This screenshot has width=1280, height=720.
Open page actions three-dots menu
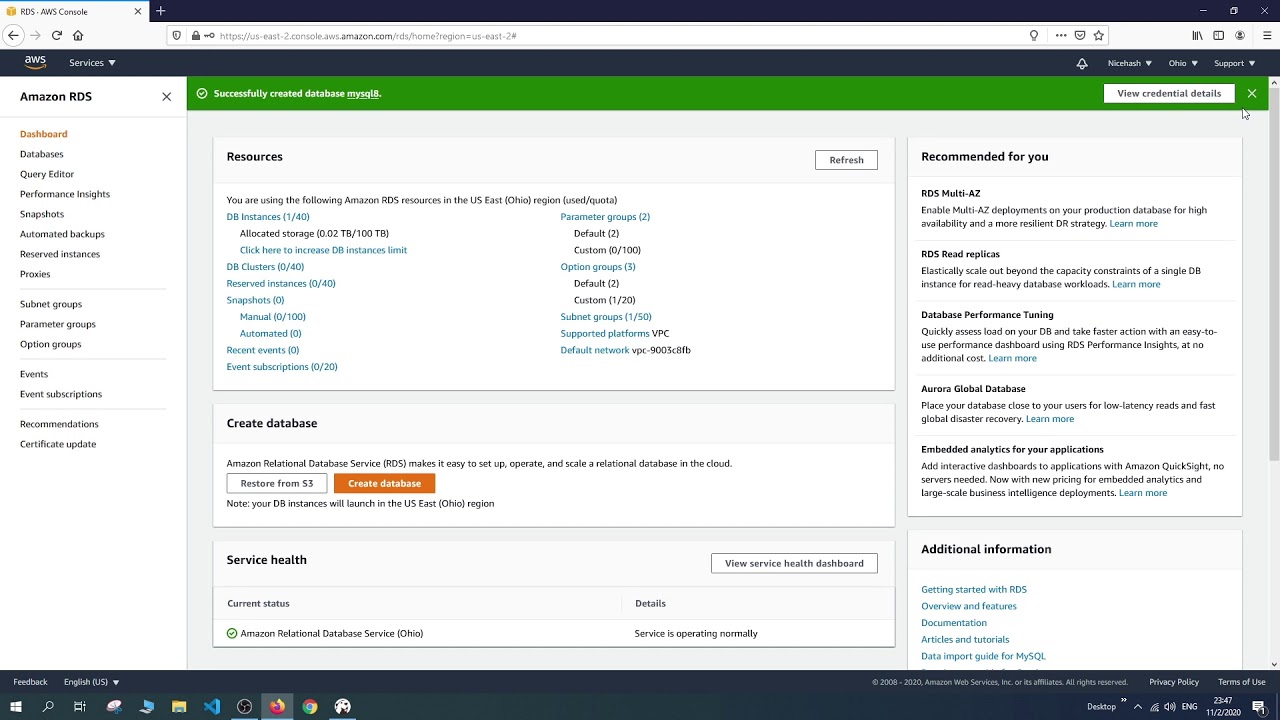tap(1061, 35)
